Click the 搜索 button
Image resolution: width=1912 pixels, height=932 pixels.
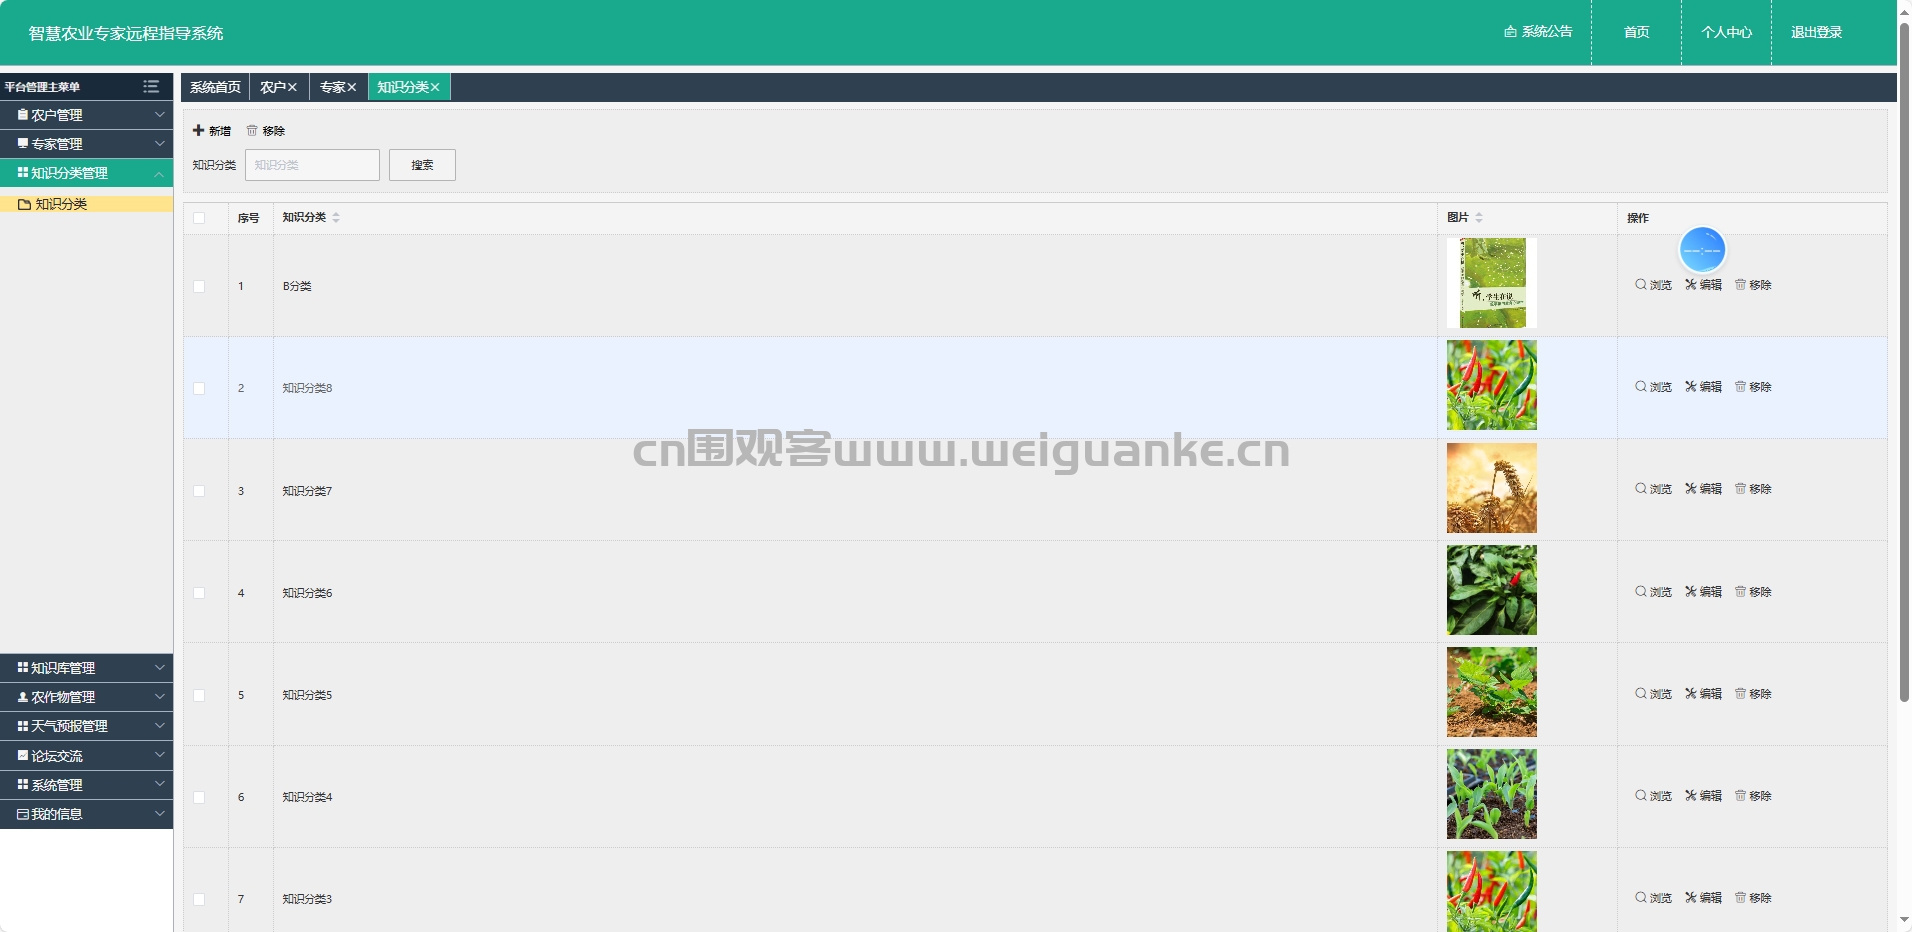click(422, 165)
